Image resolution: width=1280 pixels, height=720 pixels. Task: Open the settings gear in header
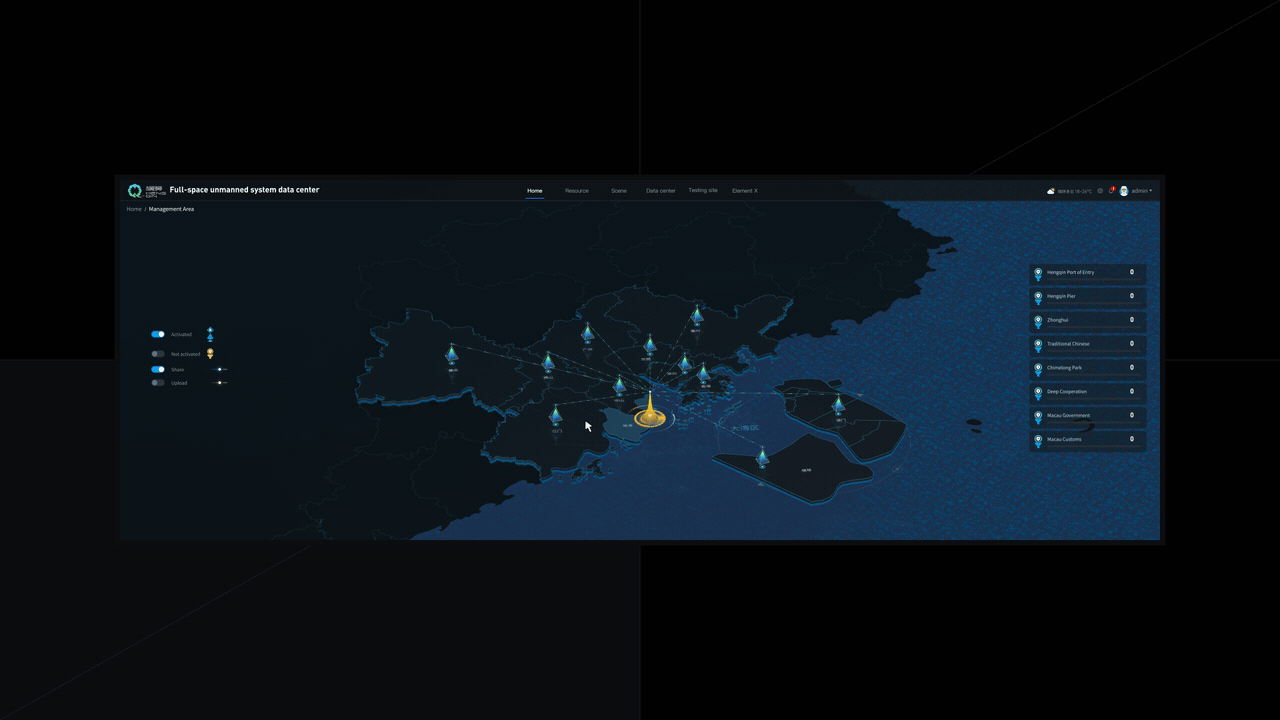1100,190
